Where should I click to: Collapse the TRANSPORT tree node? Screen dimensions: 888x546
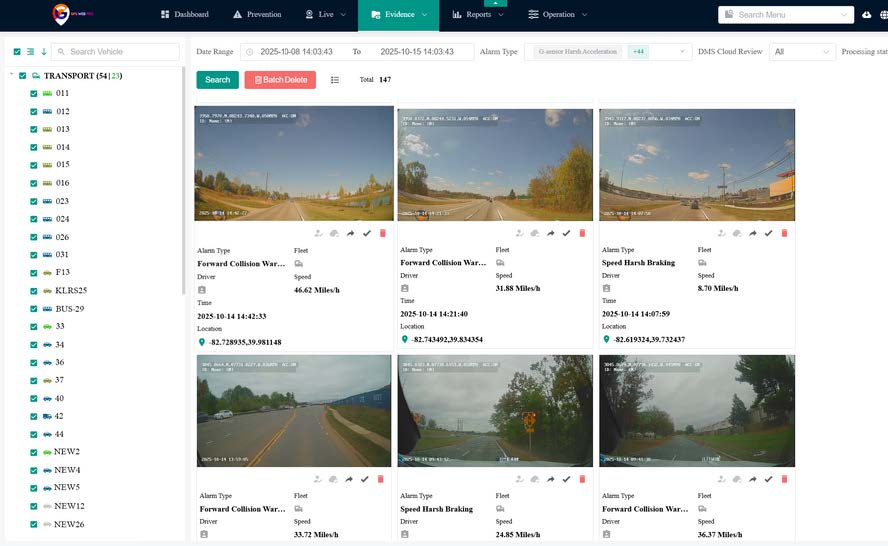[10, 75]
